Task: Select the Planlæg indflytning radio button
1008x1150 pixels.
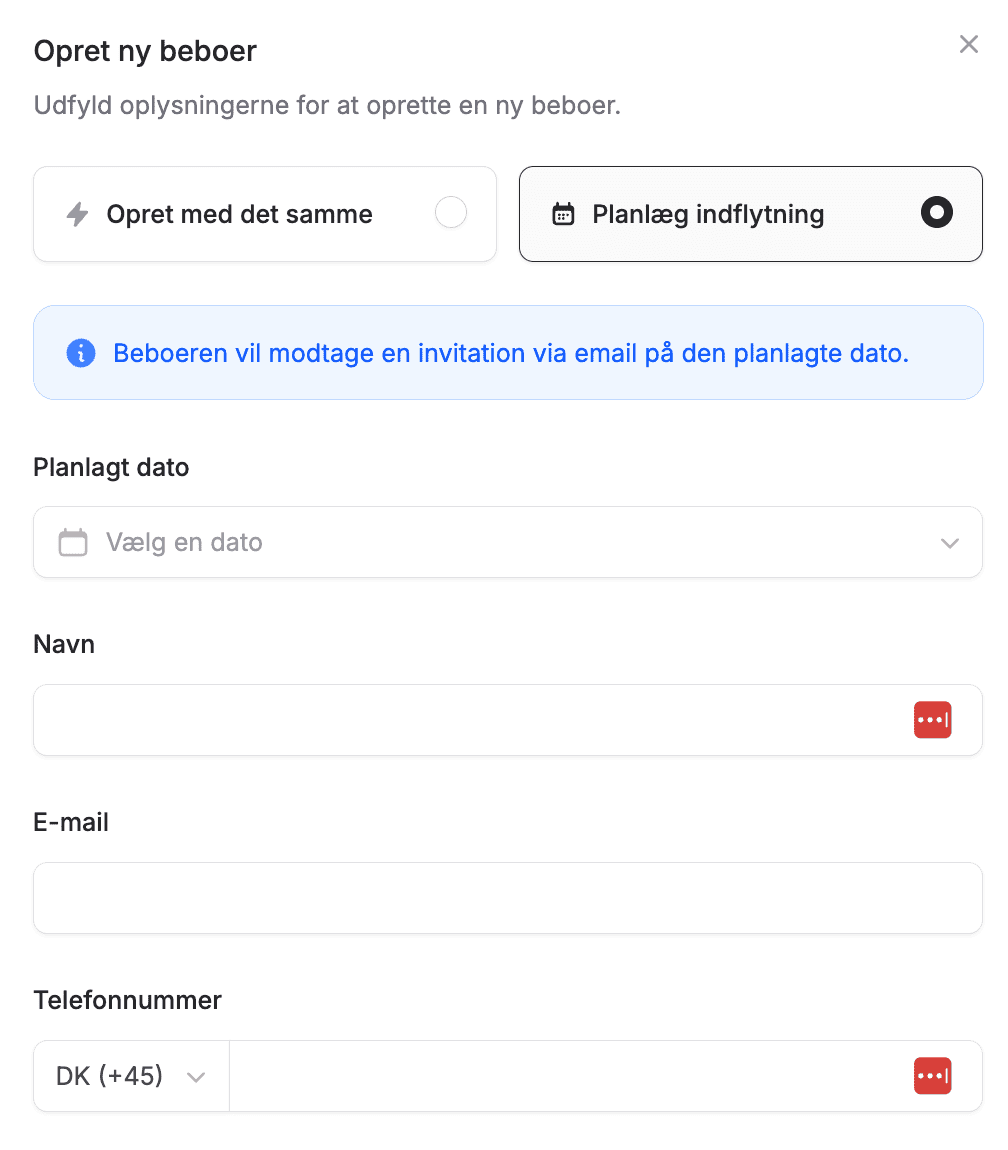Action: tap(936, 213)
